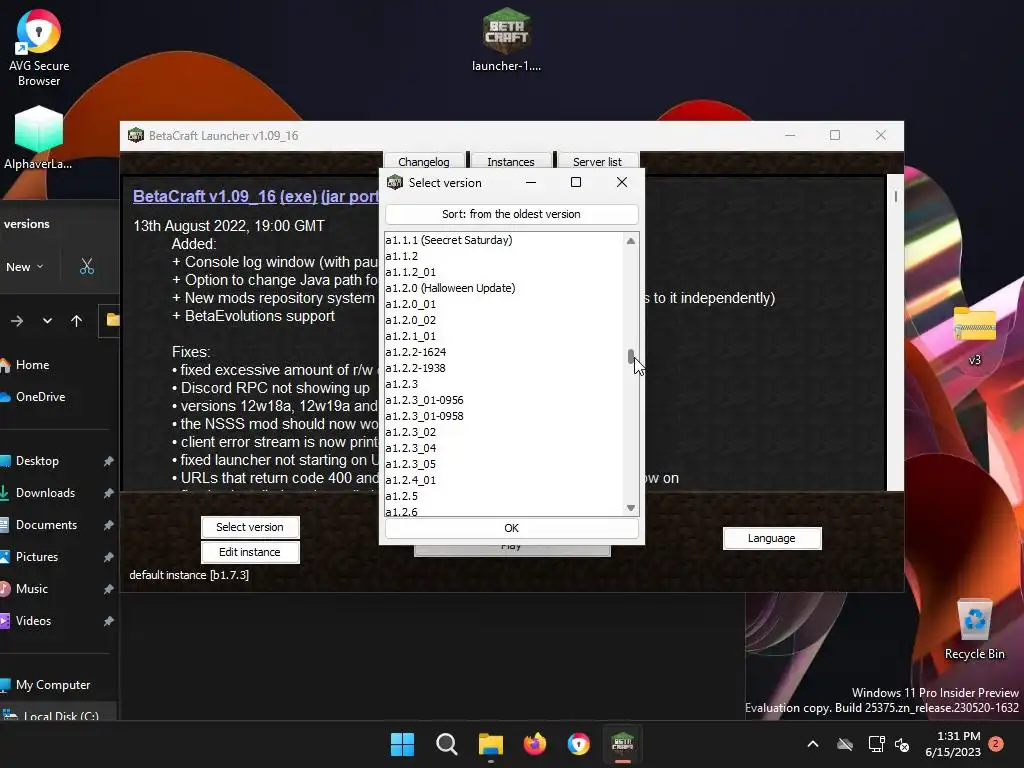Show hidden system tray icons
The height and width of the screenshot is (768, 1024).
click(x=813, y=744)
